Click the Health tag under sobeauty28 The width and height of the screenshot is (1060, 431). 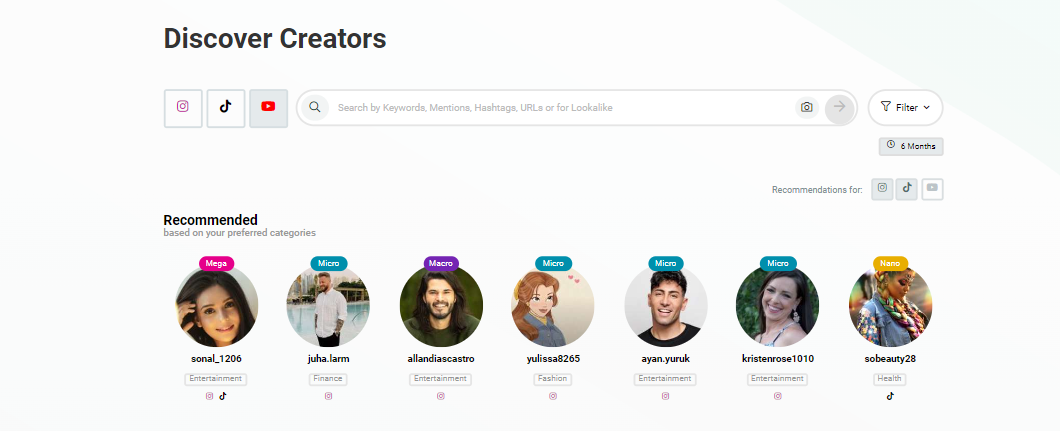[889, 379]
